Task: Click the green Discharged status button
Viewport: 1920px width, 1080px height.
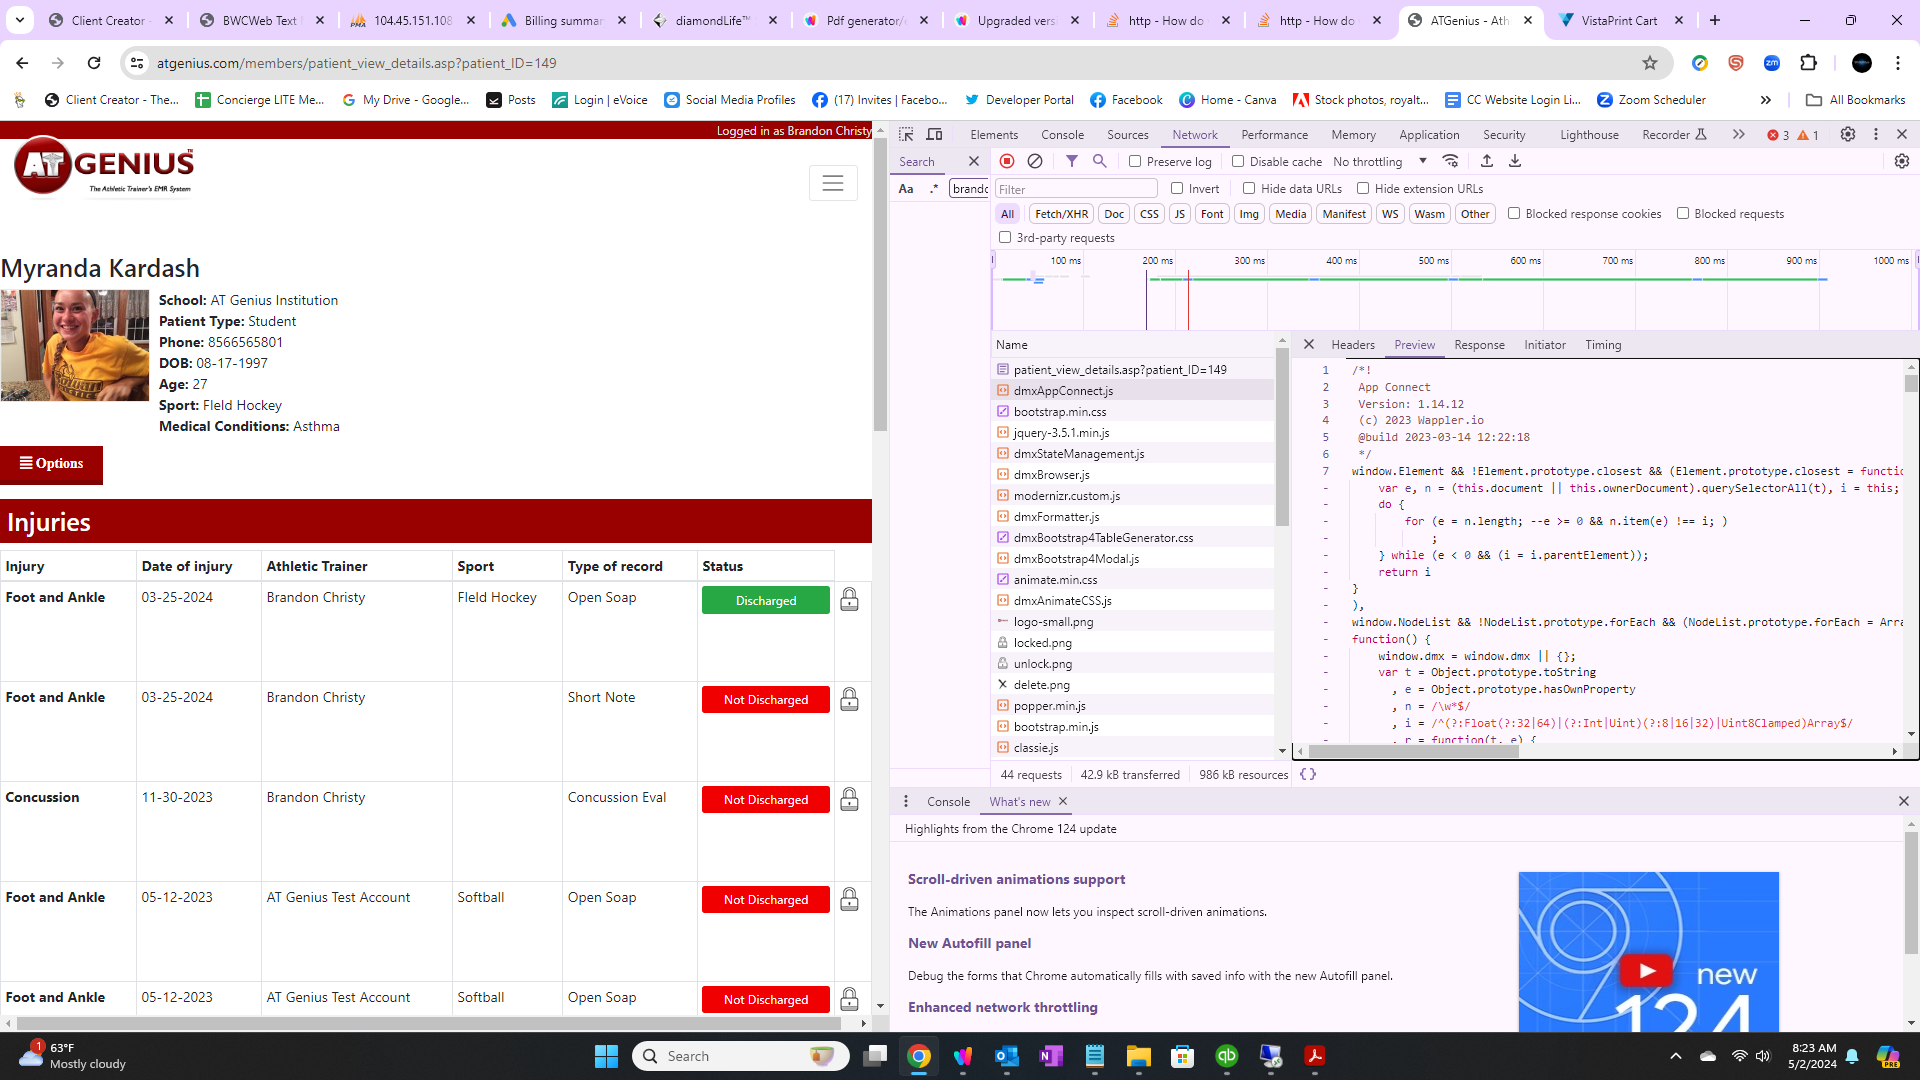Action: (766, 600)
